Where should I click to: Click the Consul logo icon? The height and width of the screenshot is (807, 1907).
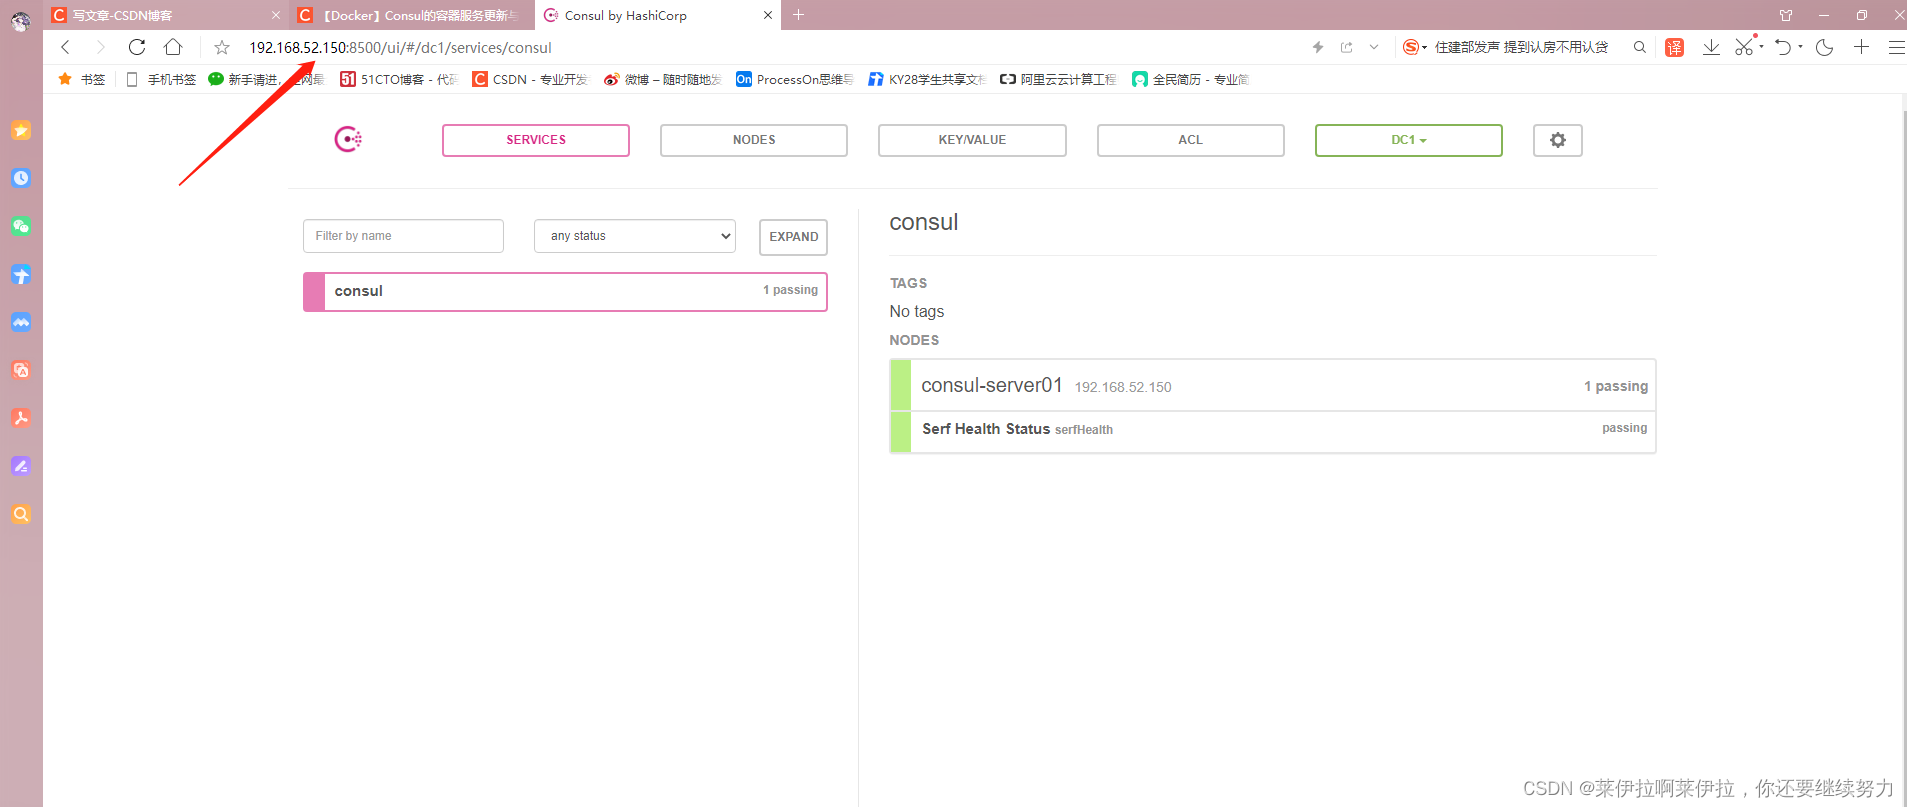pyautogui.click(x=348, y=139)
